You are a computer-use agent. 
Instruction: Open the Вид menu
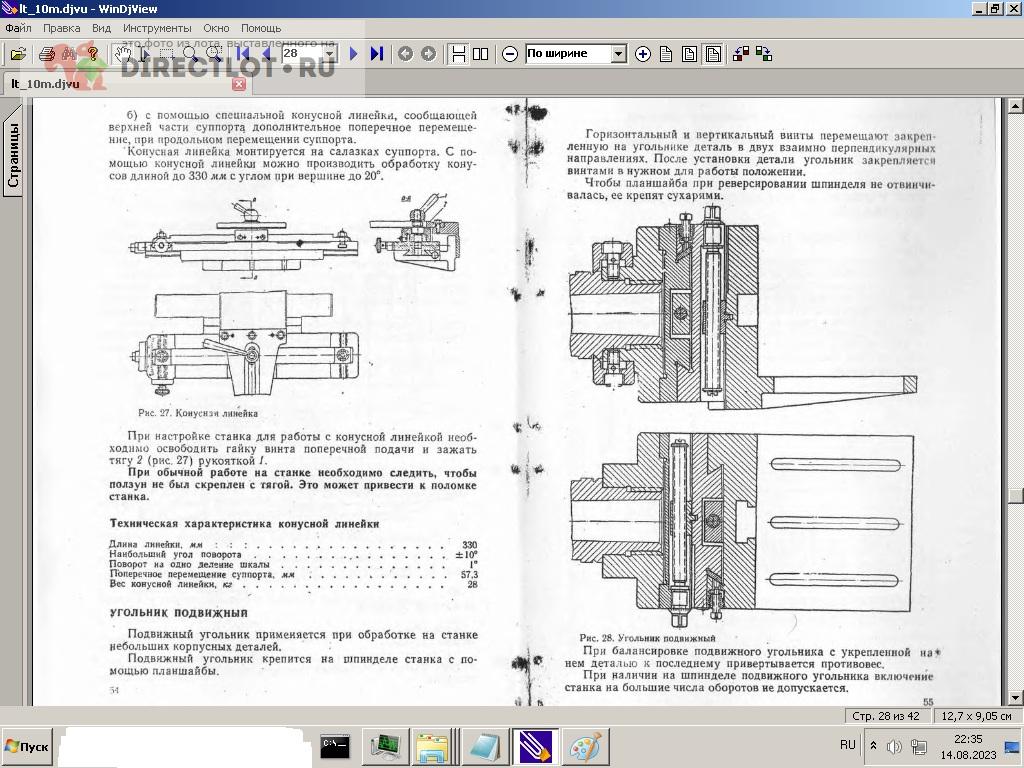pyautogui.click(x=101, y=28)
